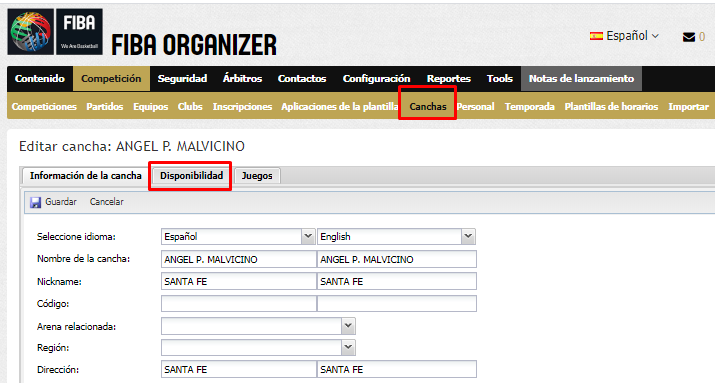Click Spanish Nickname field
This screenshot has width=715, height=383.
238,281
